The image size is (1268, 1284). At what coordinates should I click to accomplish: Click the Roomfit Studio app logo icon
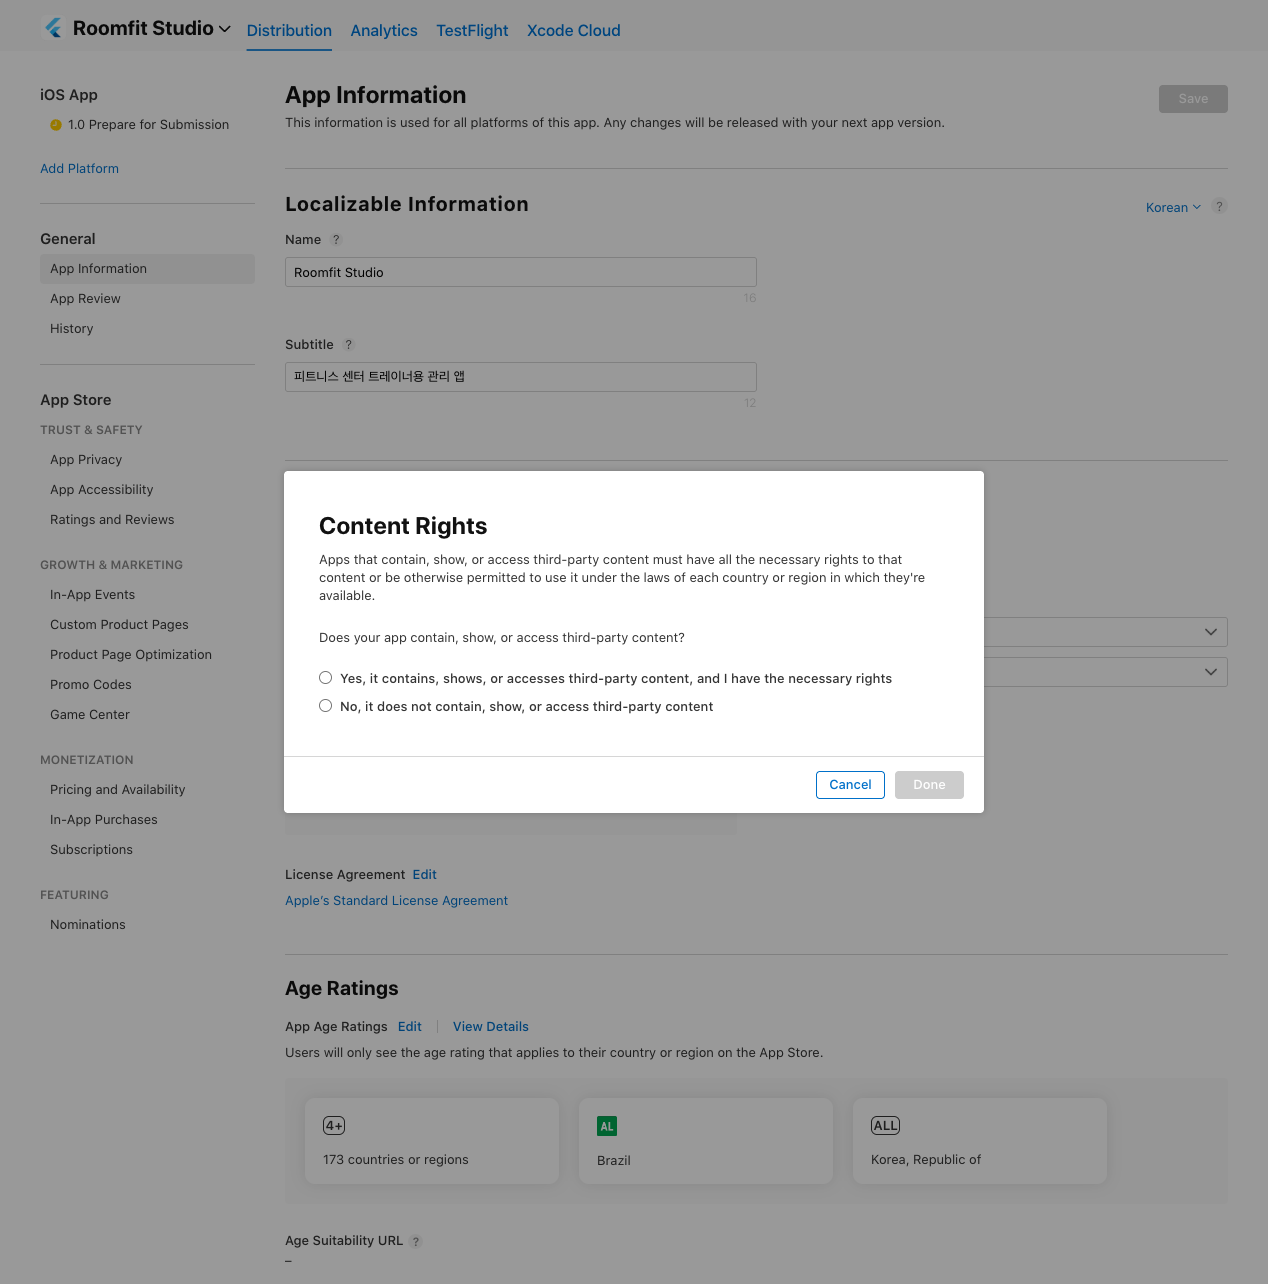54,29
